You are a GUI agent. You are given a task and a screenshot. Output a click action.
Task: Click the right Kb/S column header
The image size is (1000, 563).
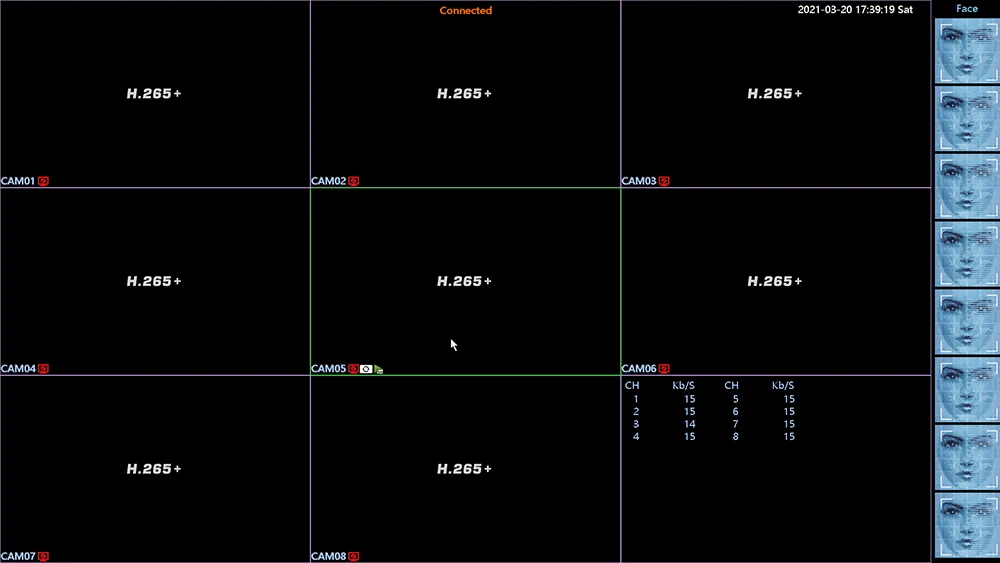click(783, 386)
